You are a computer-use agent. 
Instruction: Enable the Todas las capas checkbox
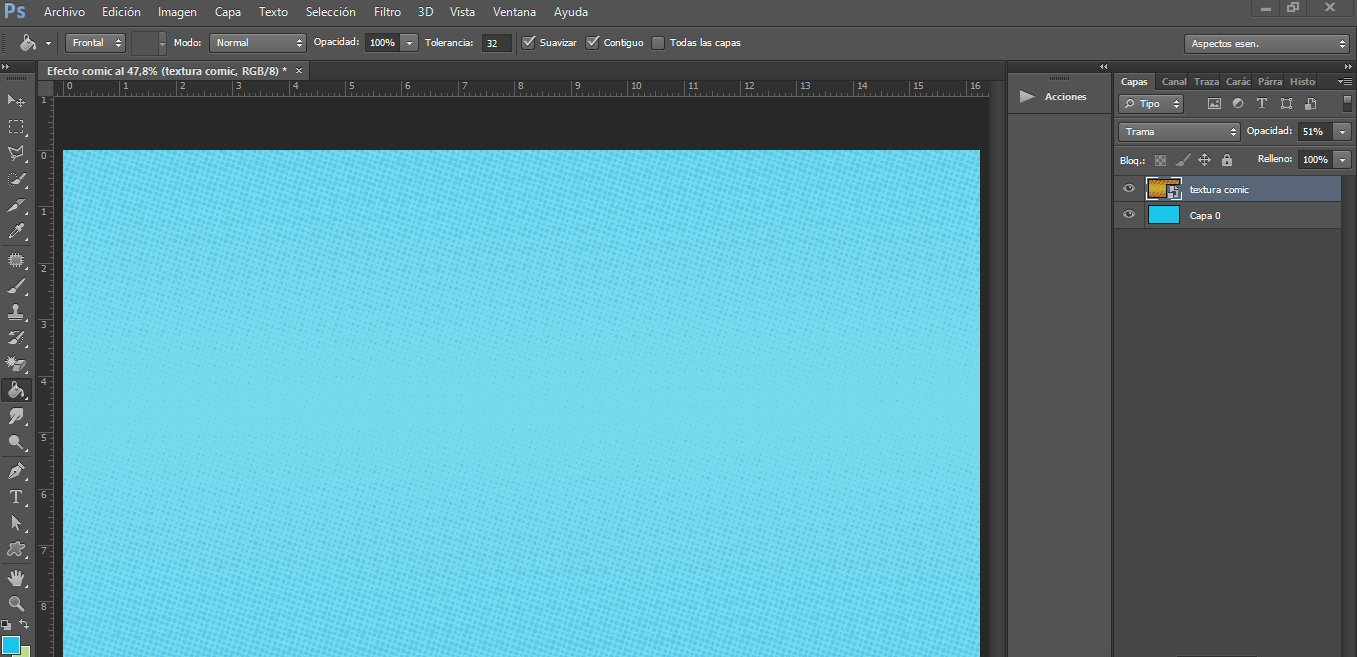pos(658,42)
